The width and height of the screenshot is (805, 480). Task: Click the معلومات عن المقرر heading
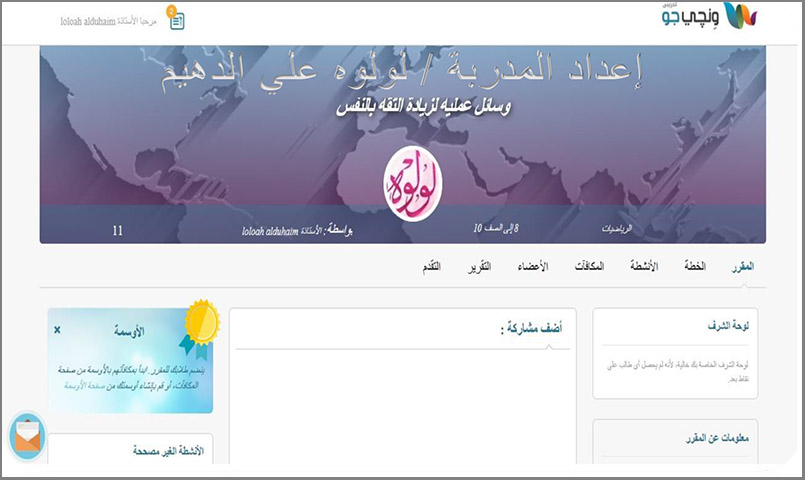click(x=717, y=438)
